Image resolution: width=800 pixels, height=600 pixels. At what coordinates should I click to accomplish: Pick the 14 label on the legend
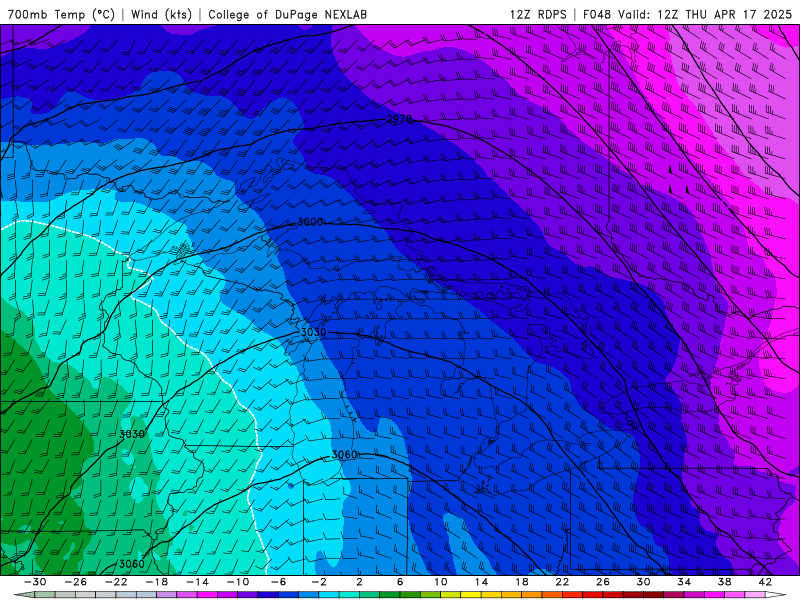click(481, 582)
